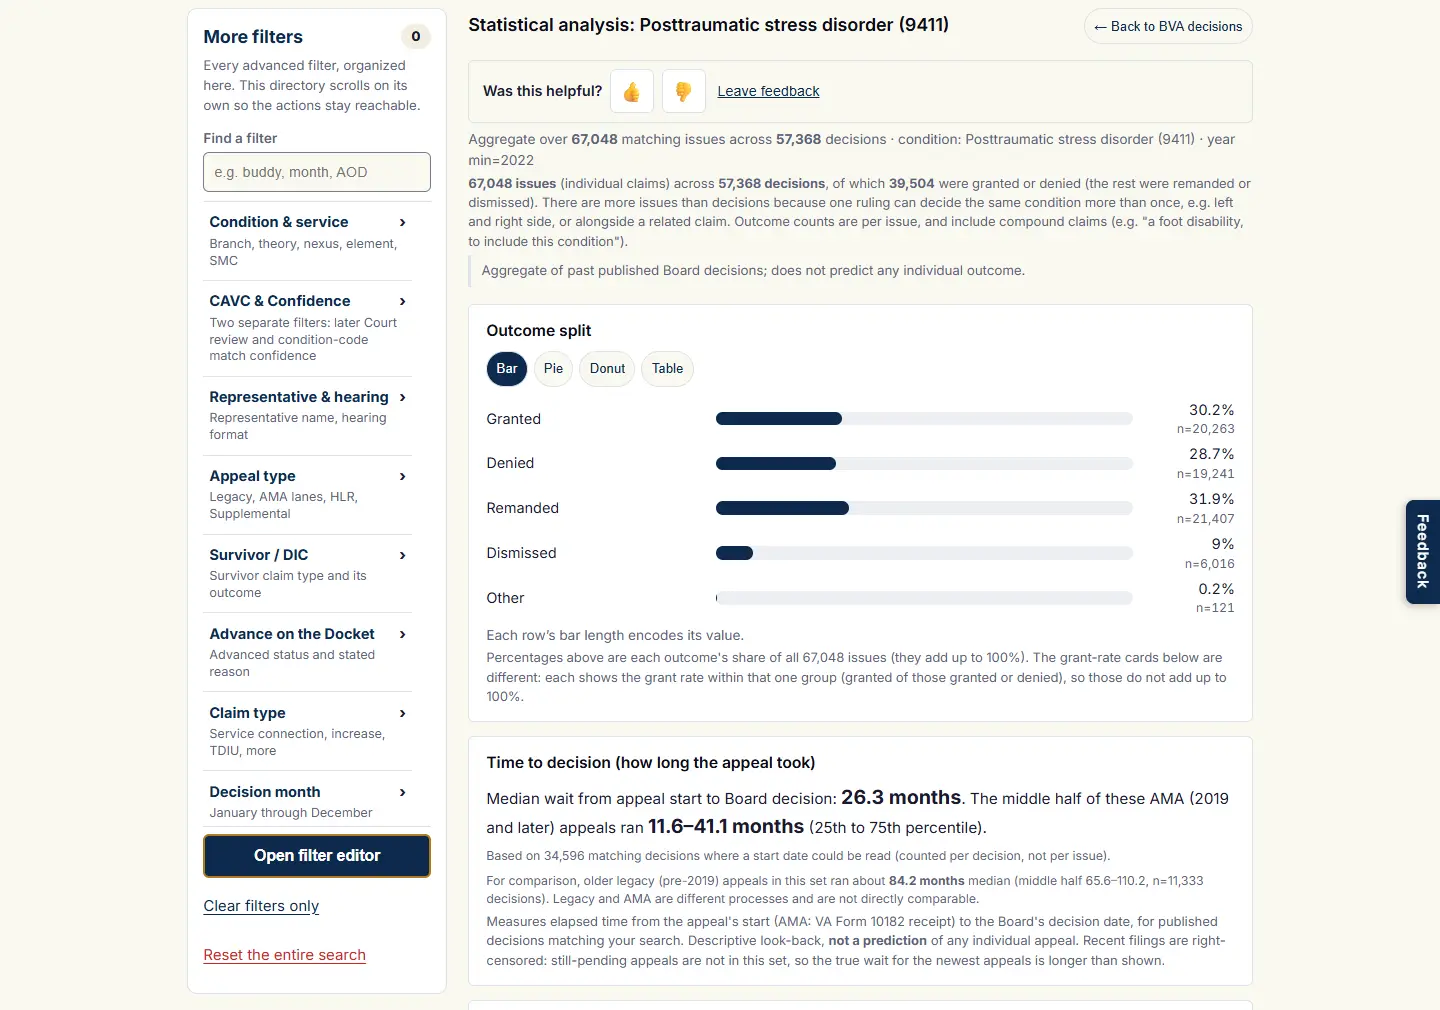The width and height of the screenshot is (1440, 1010).
Task: Expand the Claim type chevron
Action: point(403,713)
